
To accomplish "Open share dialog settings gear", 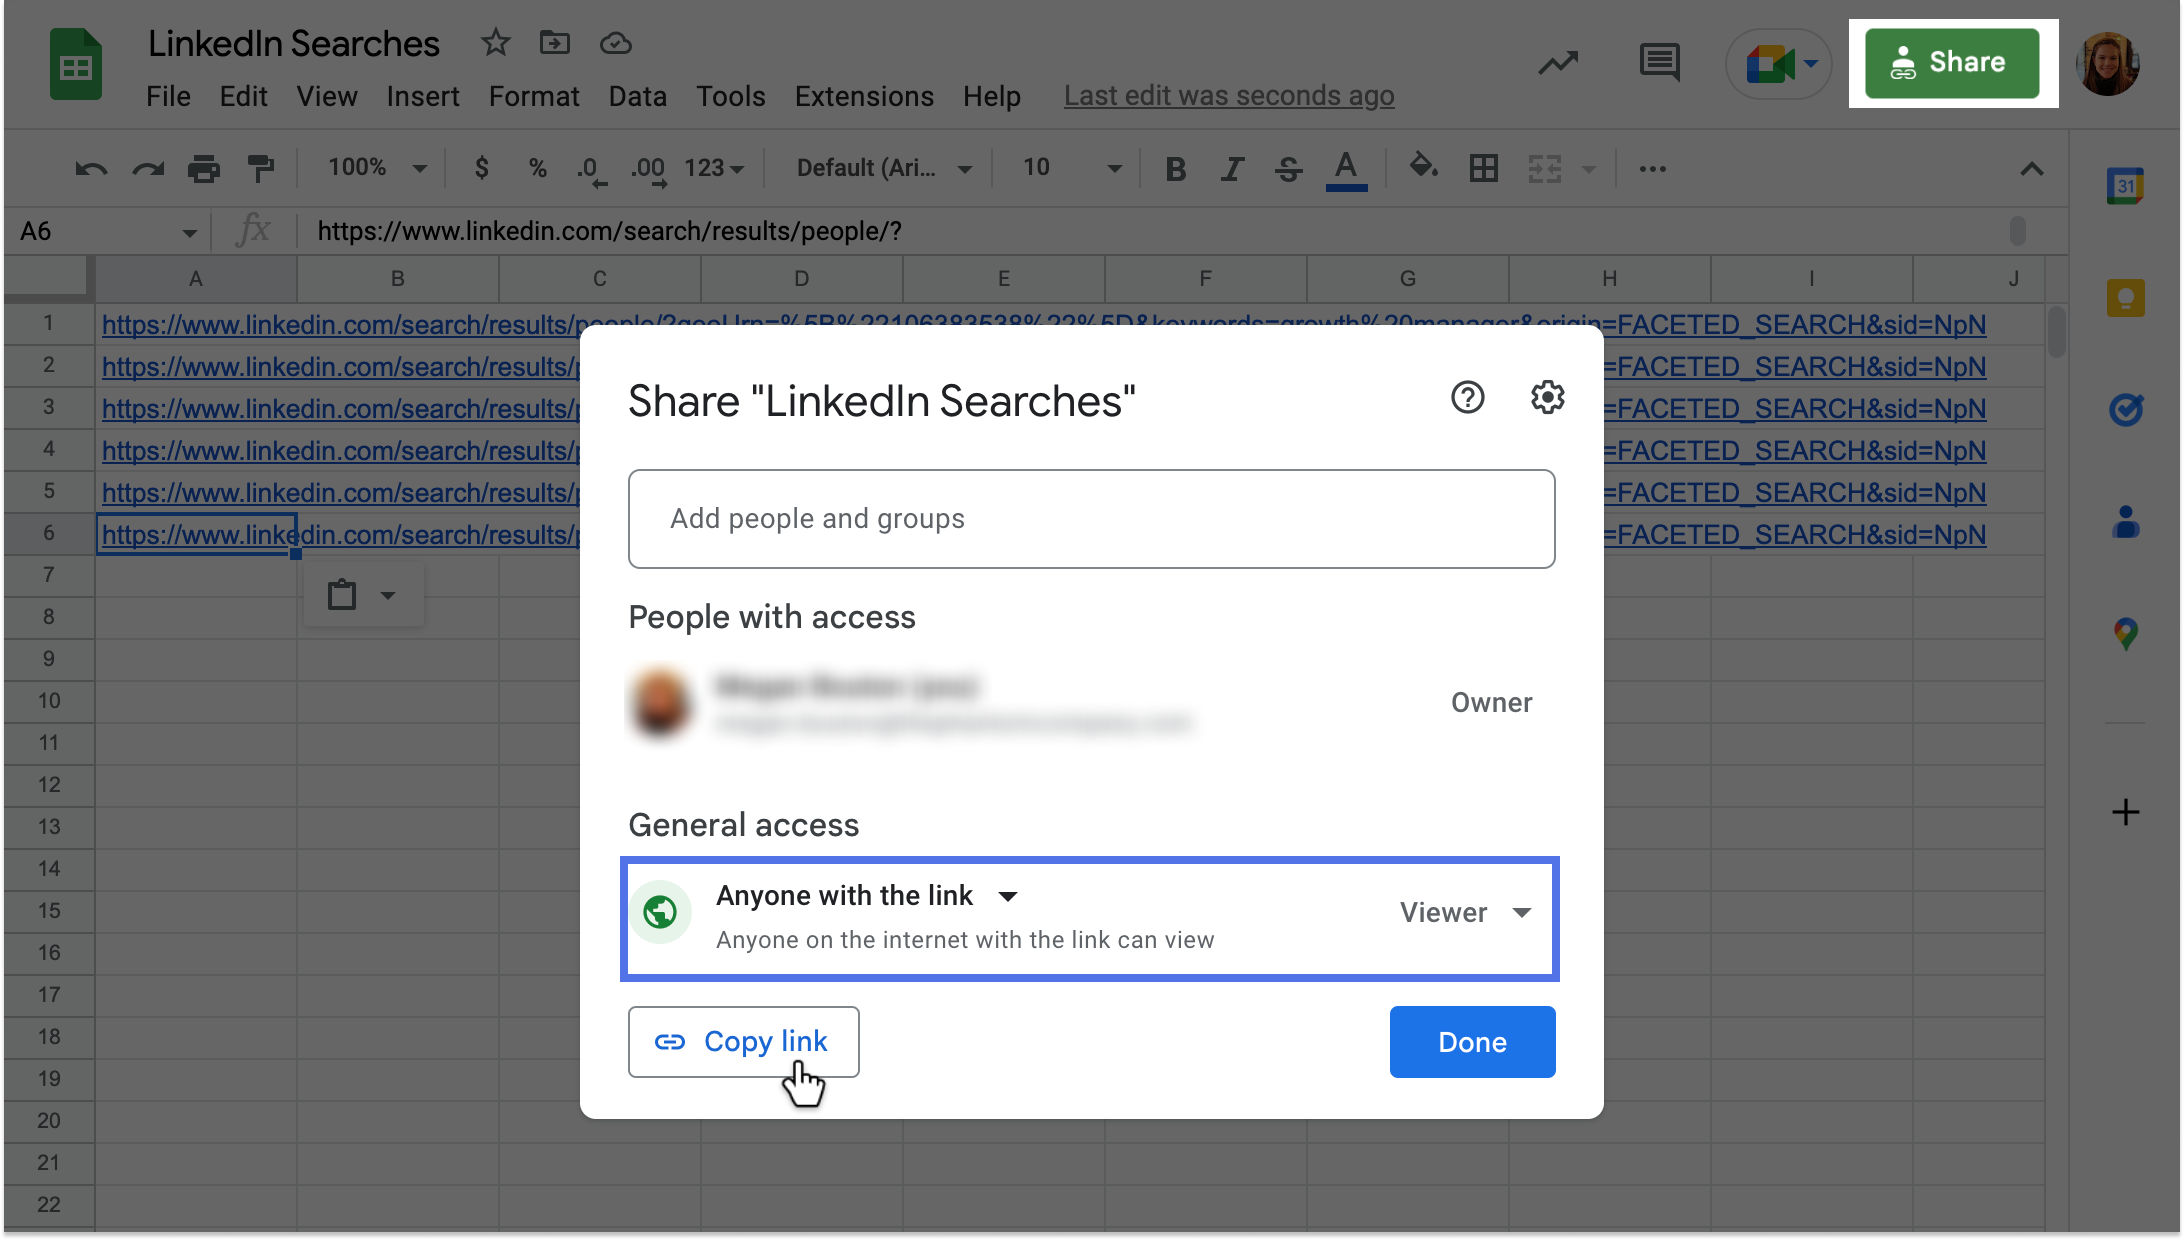I will (x=1547, y=398).
